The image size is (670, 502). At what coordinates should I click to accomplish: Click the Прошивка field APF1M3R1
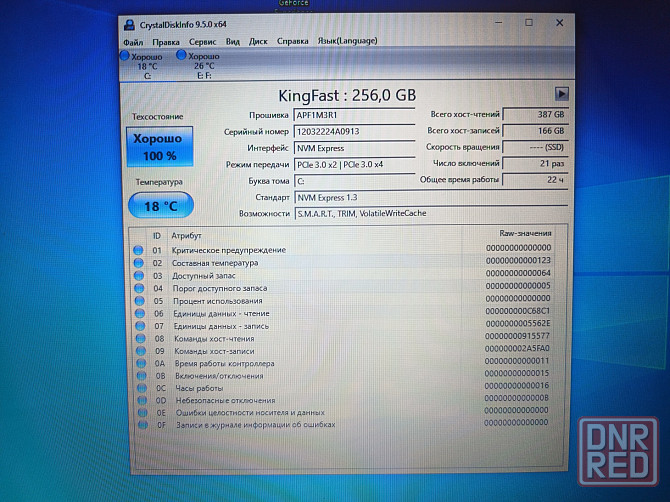pyautogui.click(x=354, y=115)
